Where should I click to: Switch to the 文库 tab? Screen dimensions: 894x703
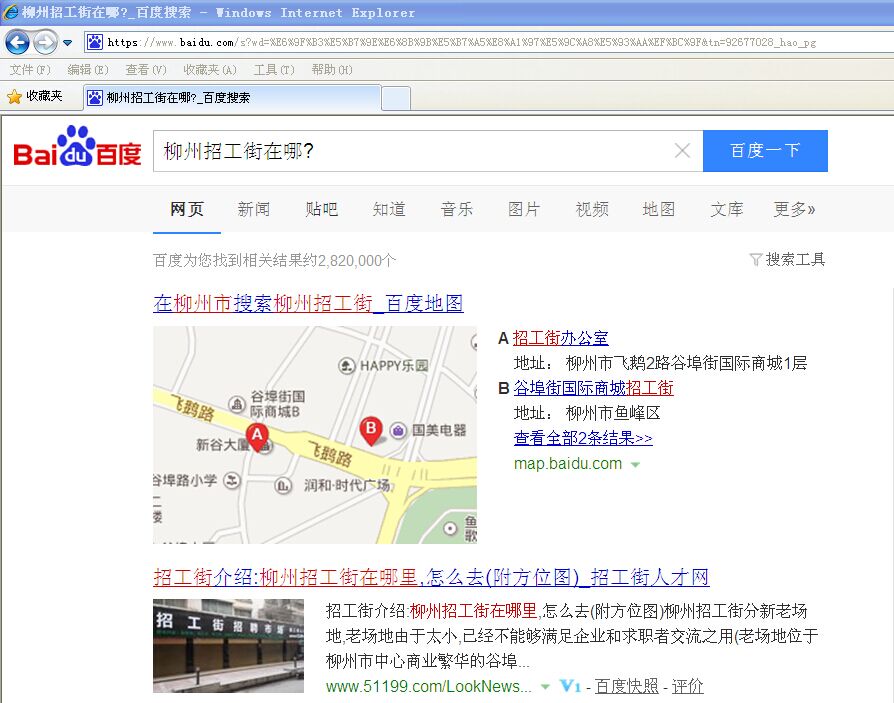tap(727, 209)
